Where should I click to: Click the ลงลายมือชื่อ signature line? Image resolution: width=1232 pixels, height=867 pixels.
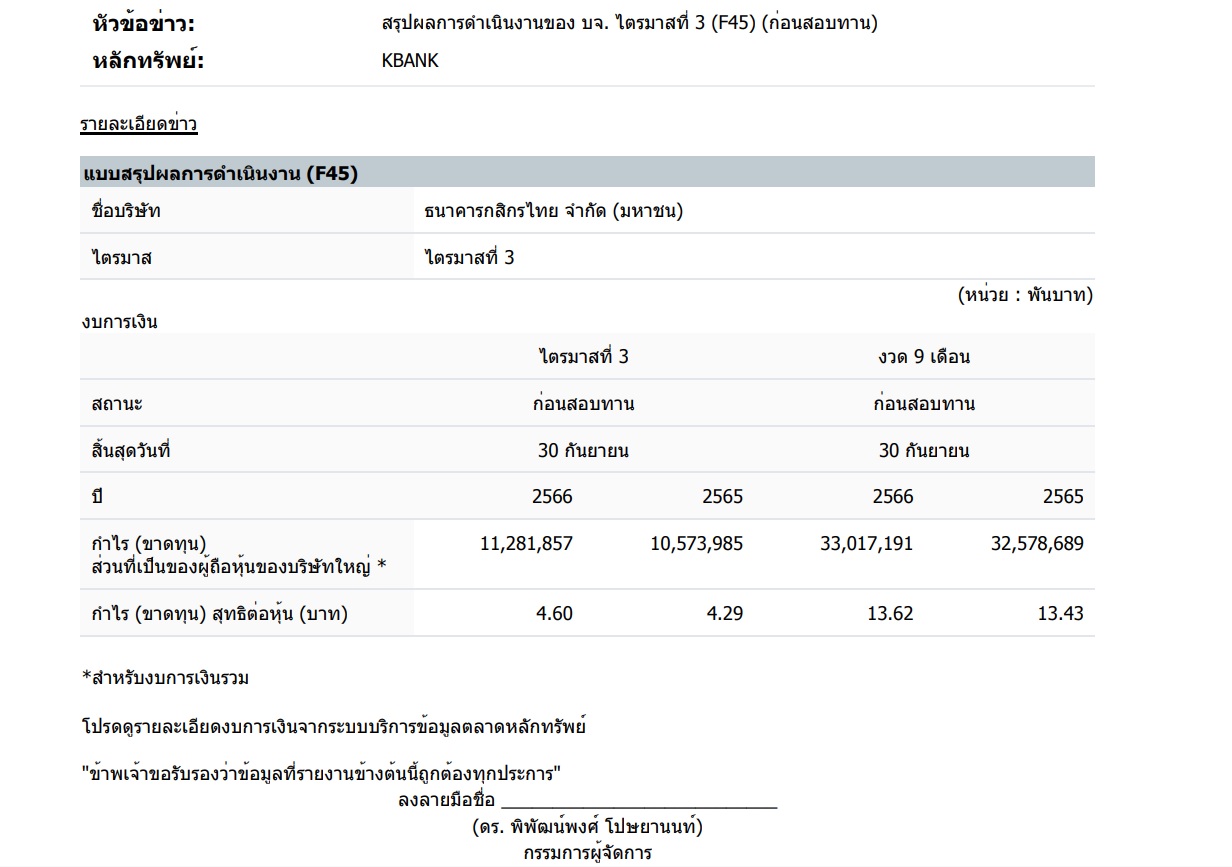(x=587, y=800)
